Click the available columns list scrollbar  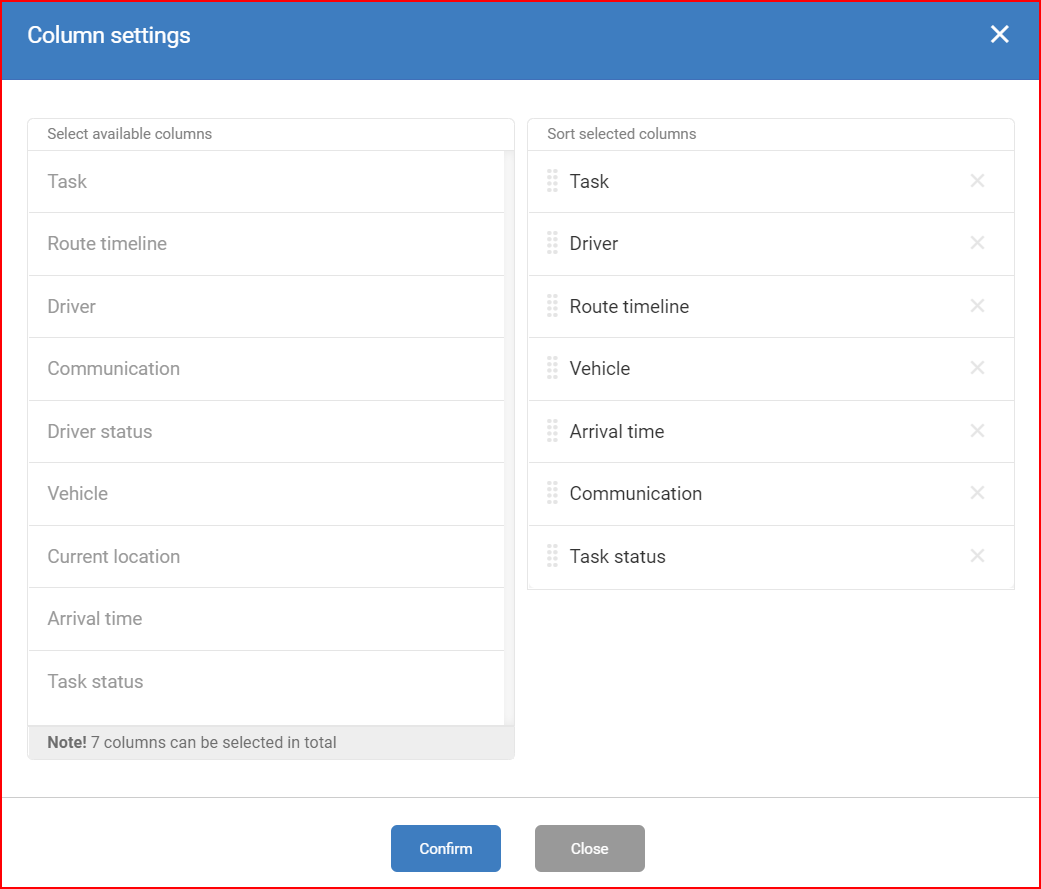pyautogui.click(x=509, y=438)
